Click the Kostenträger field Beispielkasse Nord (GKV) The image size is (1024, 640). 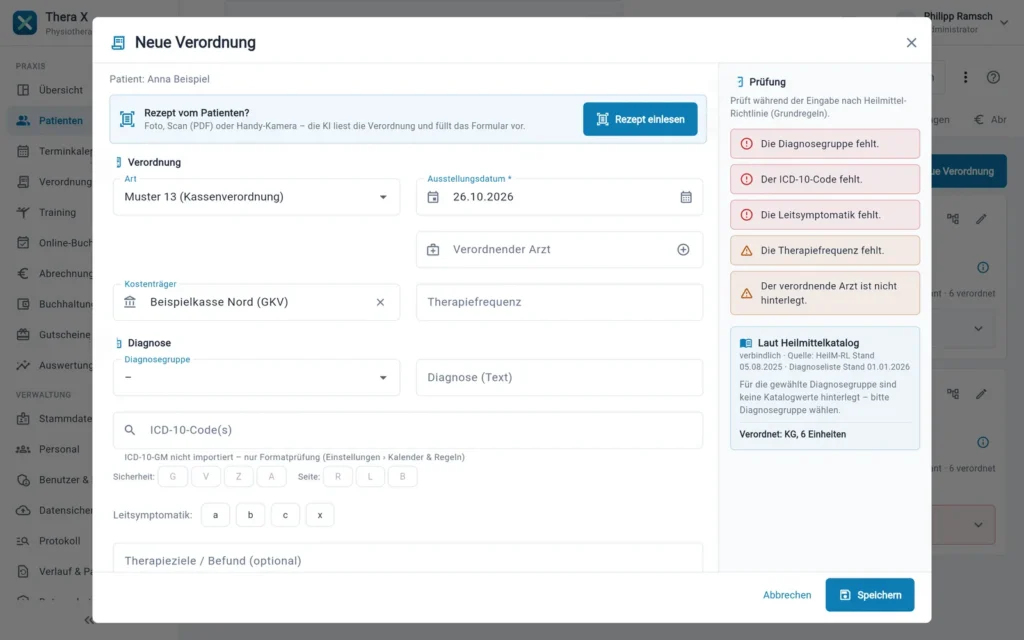(x=256, y=302)
